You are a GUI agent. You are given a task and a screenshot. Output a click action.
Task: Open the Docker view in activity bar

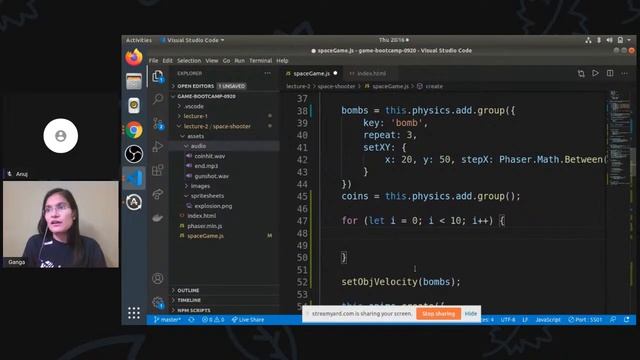tap(158, 218)
